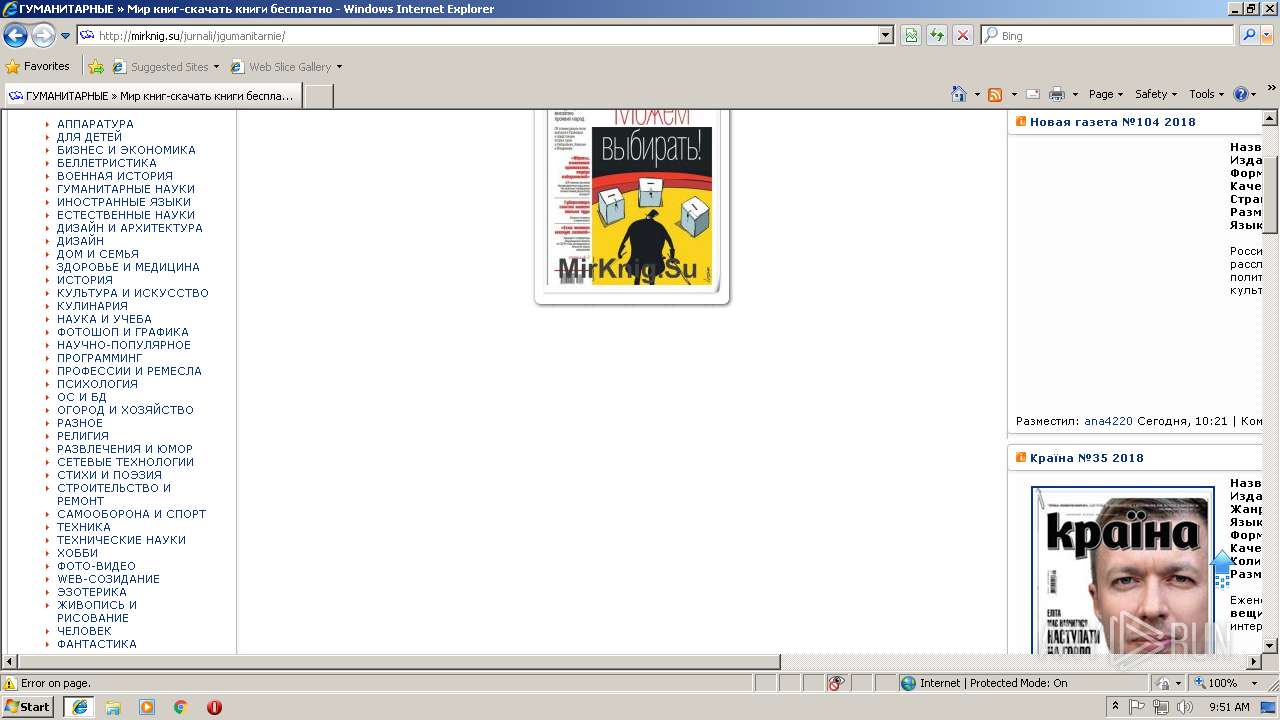This screenshot has height=720, width=1280.
Task: Open the Windows Explorer taskbar icon
Action: (113, 707)
